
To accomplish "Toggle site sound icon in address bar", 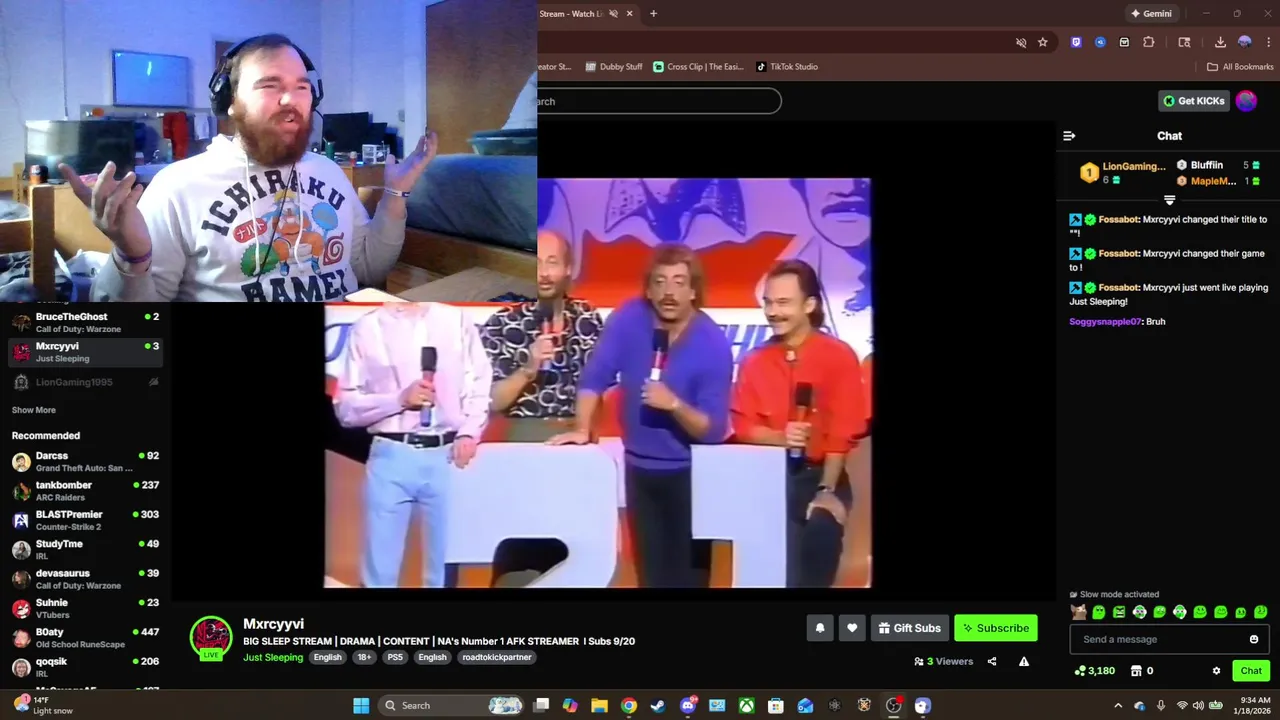I will pyautogui.click(x=1021, y=42).
